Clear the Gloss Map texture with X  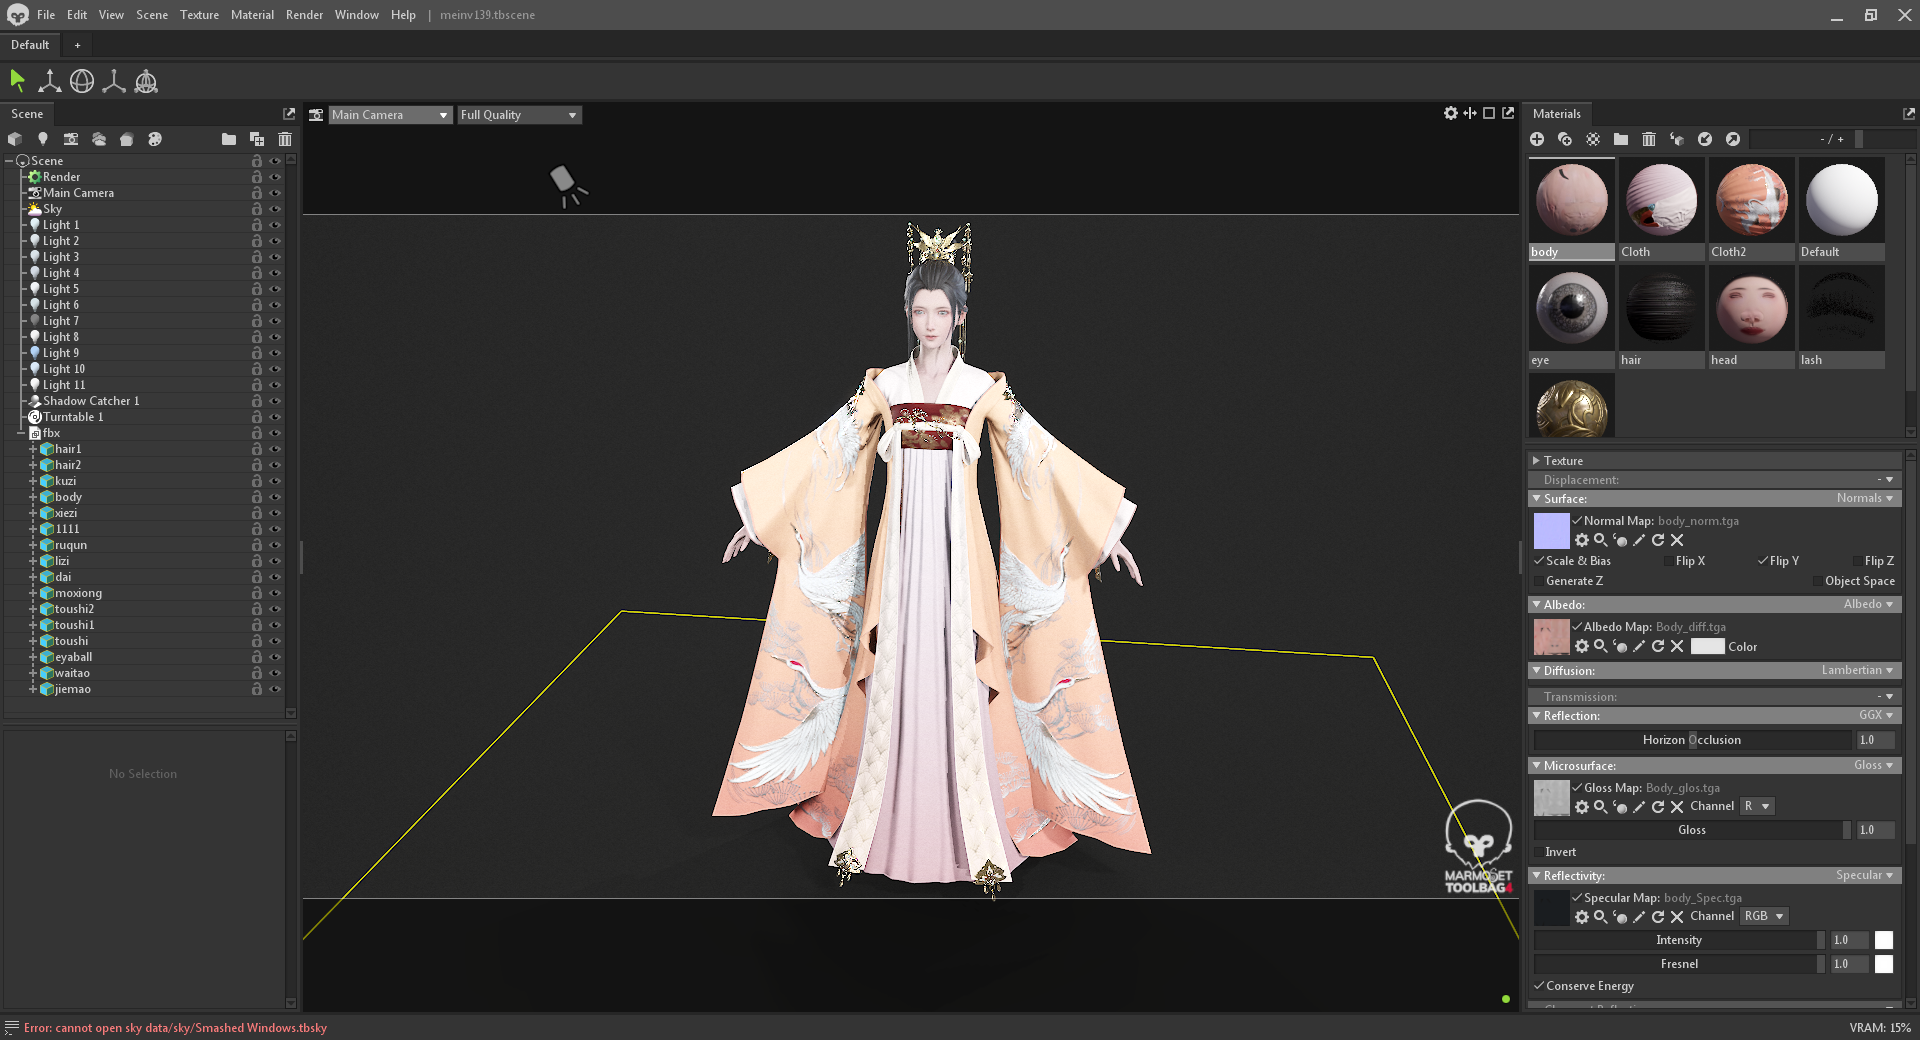point(1677,806)
